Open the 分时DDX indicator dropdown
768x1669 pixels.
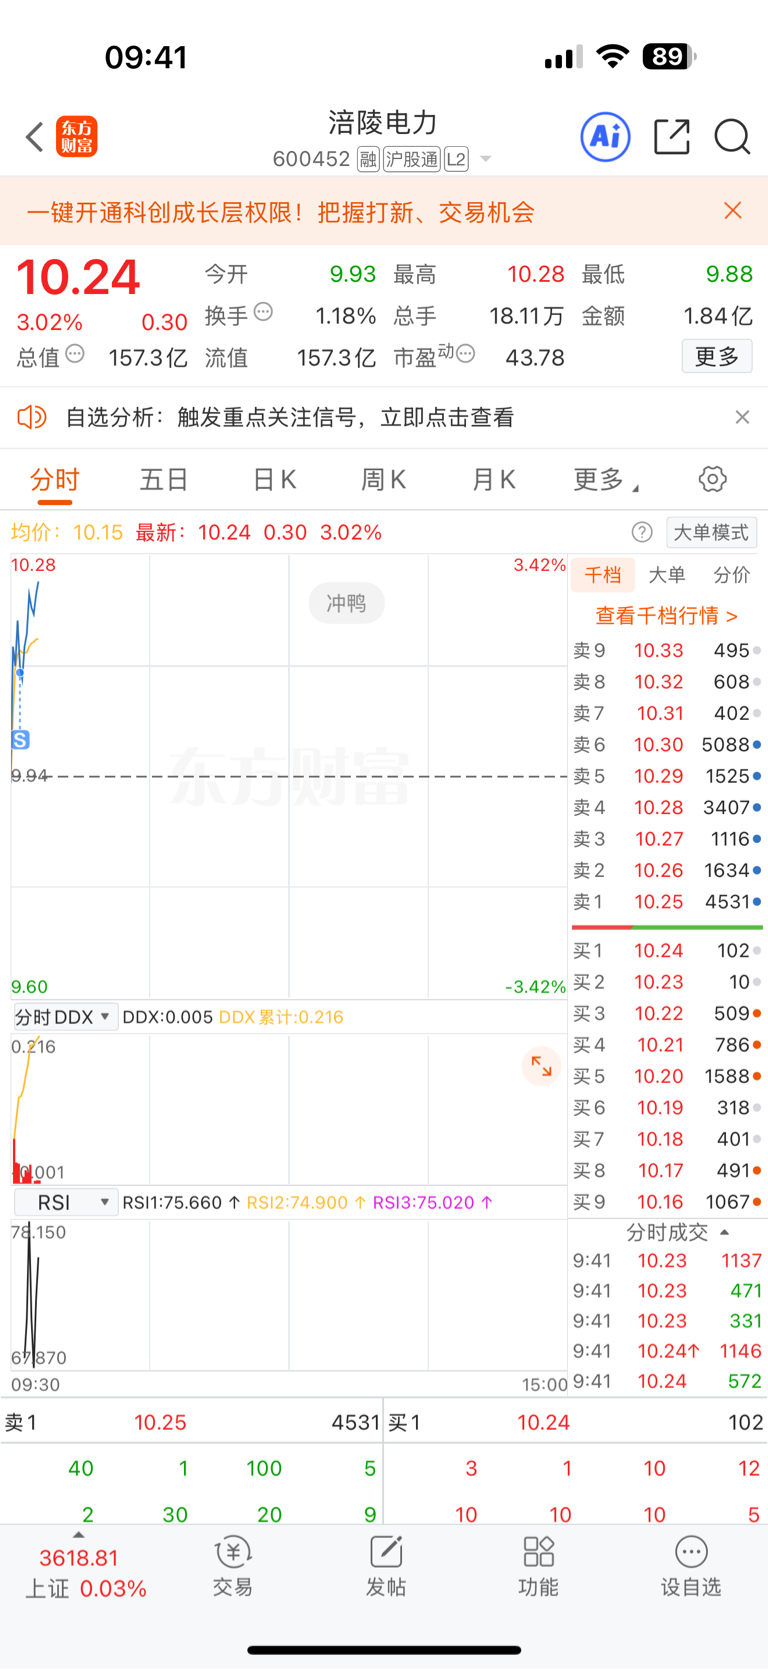65,1017
